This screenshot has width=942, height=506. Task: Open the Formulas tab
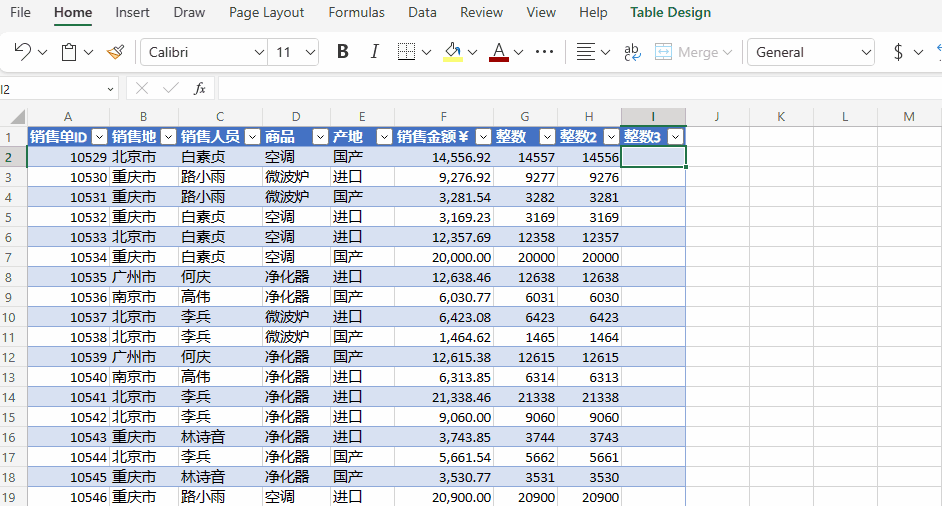356,13
